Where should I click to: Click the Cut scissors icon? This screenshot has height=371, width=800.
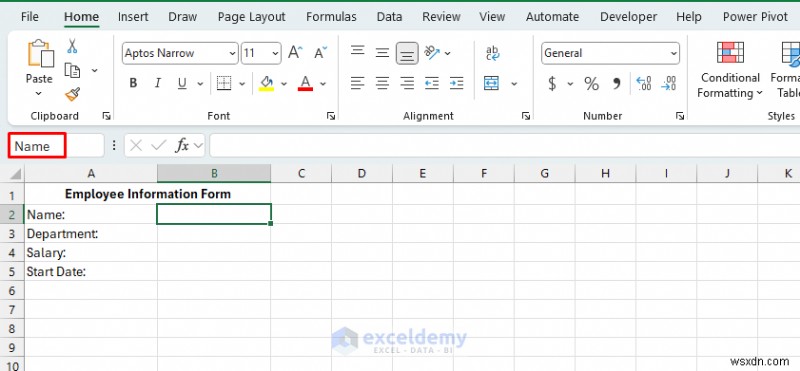click(x=72, y=46)
